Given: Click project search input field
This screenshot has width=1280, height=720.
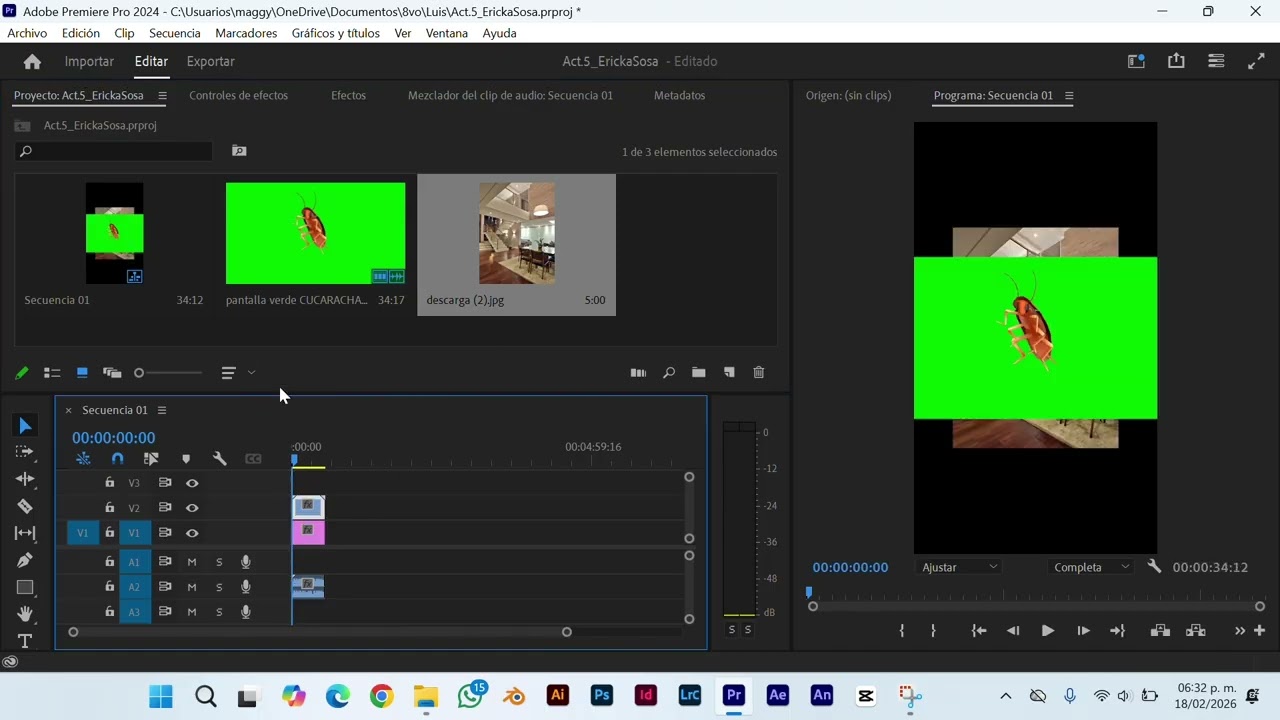Looking at the screenshot, I should [x=114, y=151].
